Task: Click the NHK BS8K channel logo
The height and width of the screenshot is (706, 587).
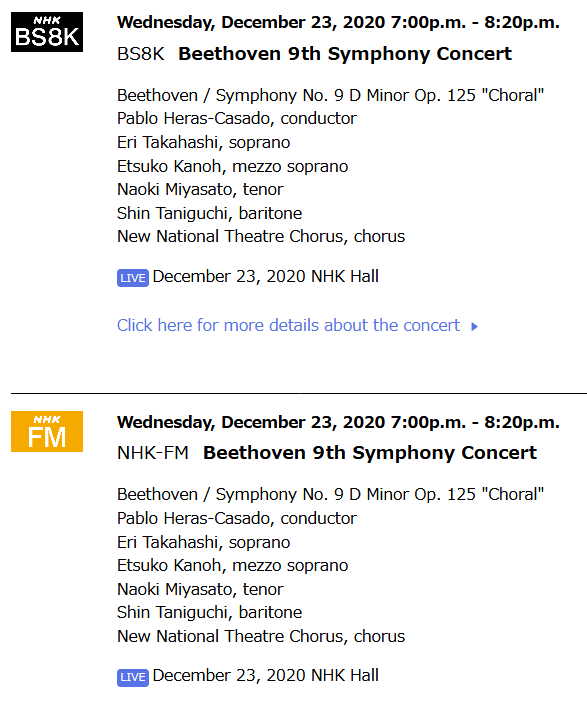Action: pyautogui.click(x=47, y=32)
